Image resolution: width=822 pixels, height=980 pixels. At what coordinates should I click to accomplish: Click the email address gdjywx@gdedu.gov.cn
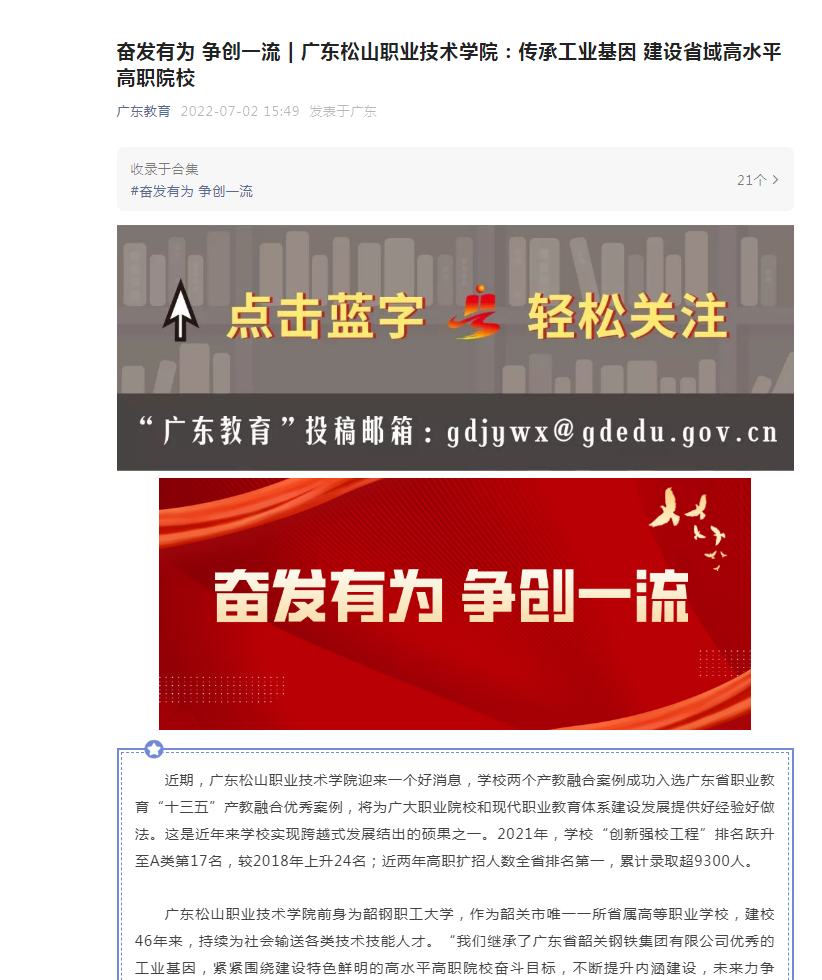[x=612, y=432]
